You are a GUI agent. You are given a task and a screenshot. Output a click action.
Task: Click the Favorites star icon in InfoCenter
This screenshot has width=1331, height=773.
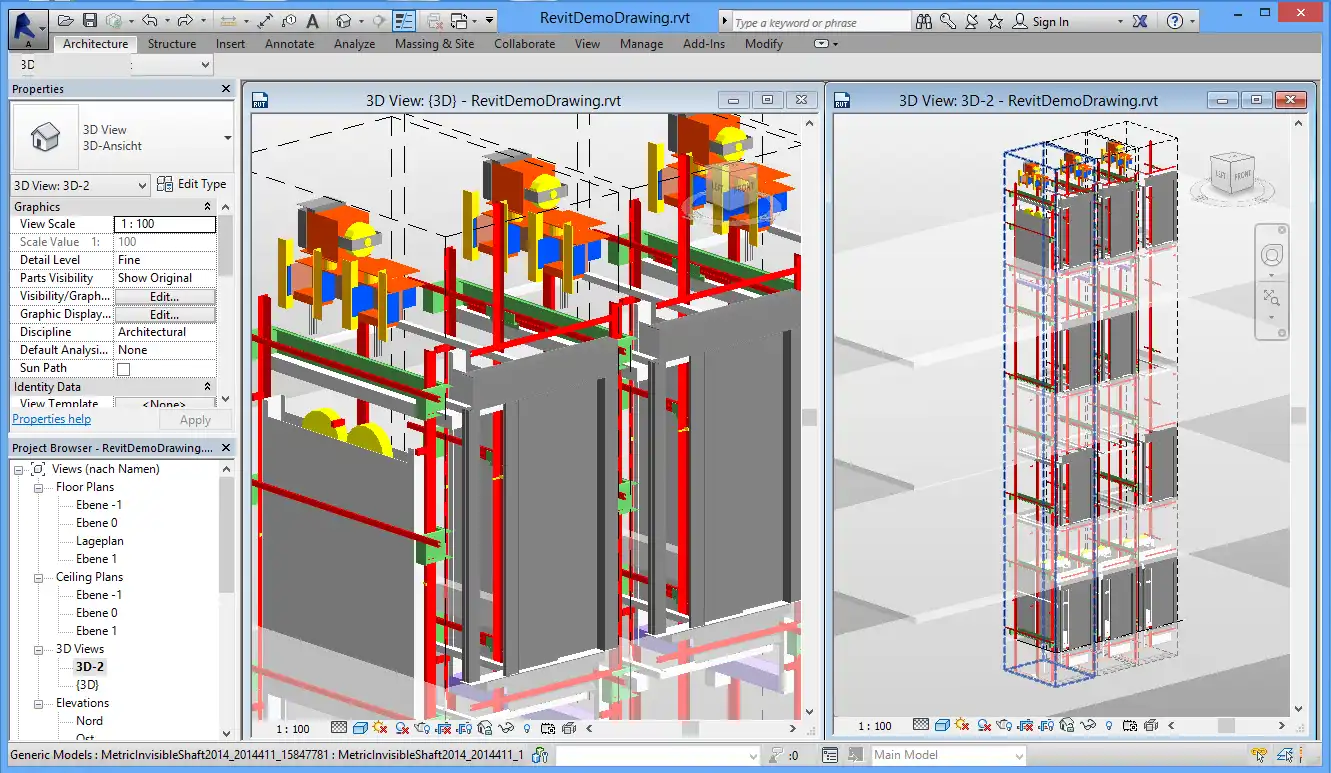coord(996,21)
